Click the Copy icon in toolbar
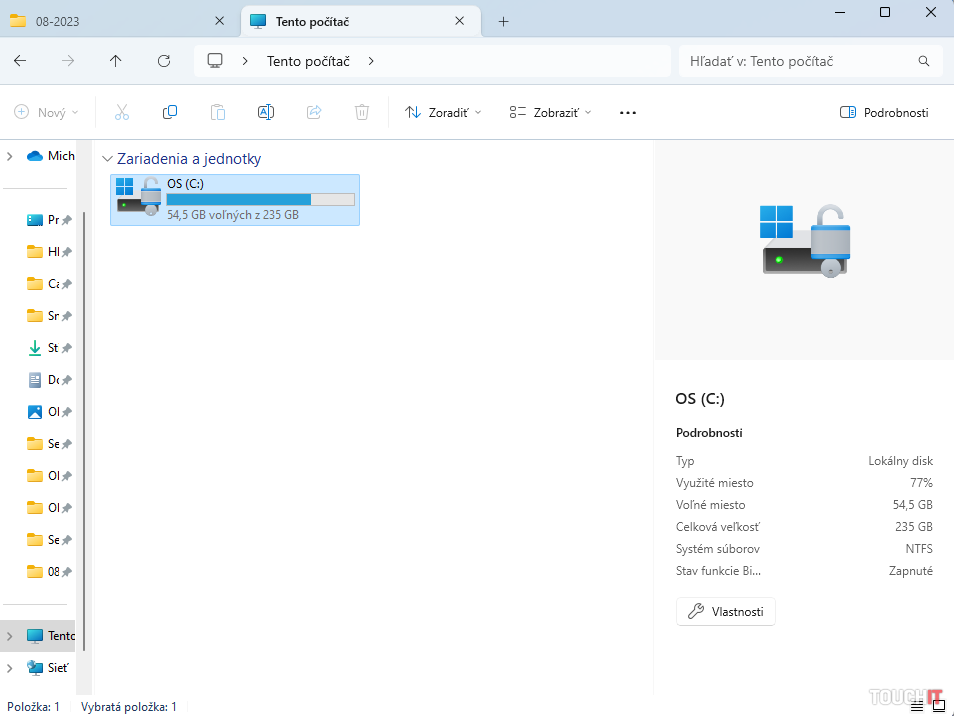The width and height of the screenshot is (954, 716). point(170,113)
